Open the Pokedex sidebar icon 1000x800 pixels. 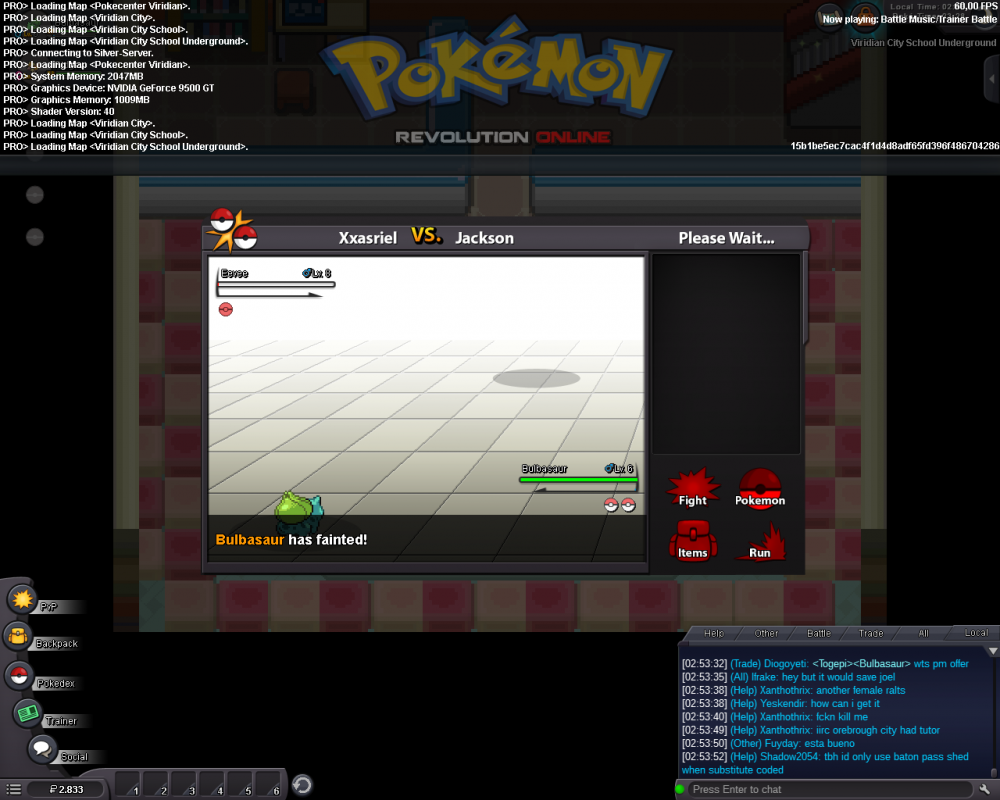(x=19, y=675)
